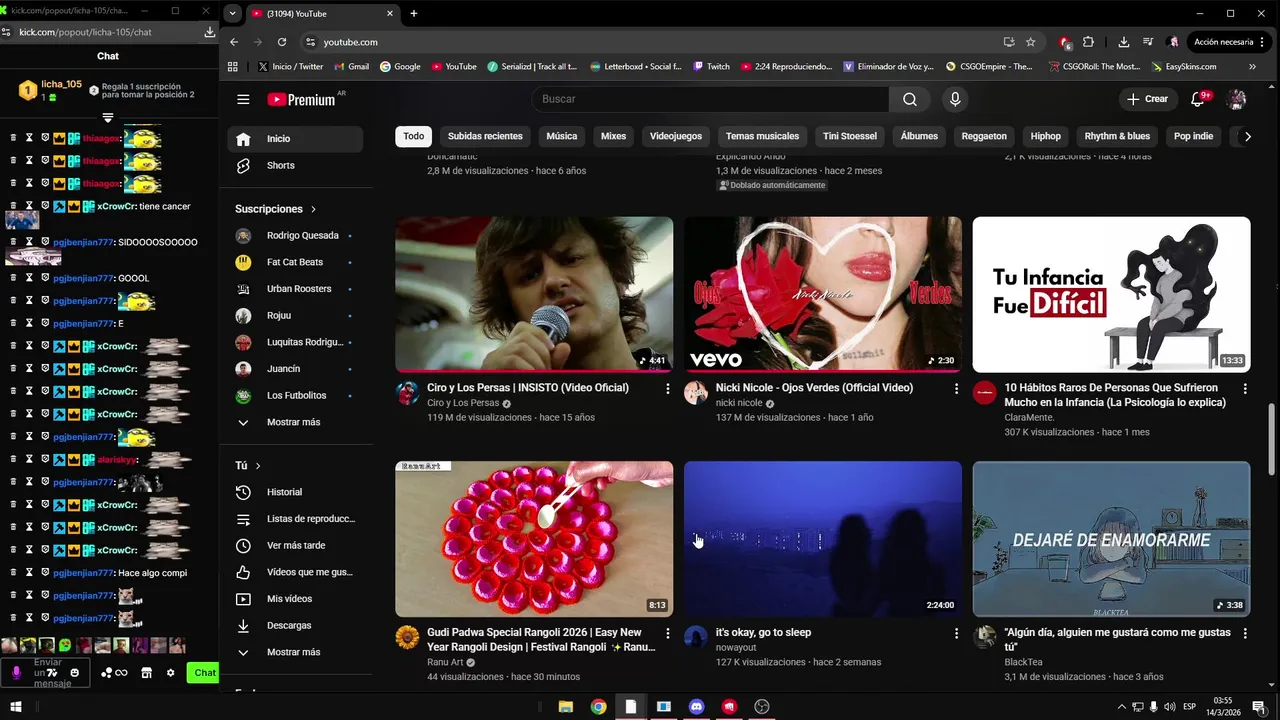1280x720 pixels.
Task: Open YouTube notifications bell
Action: (1198, 99)
